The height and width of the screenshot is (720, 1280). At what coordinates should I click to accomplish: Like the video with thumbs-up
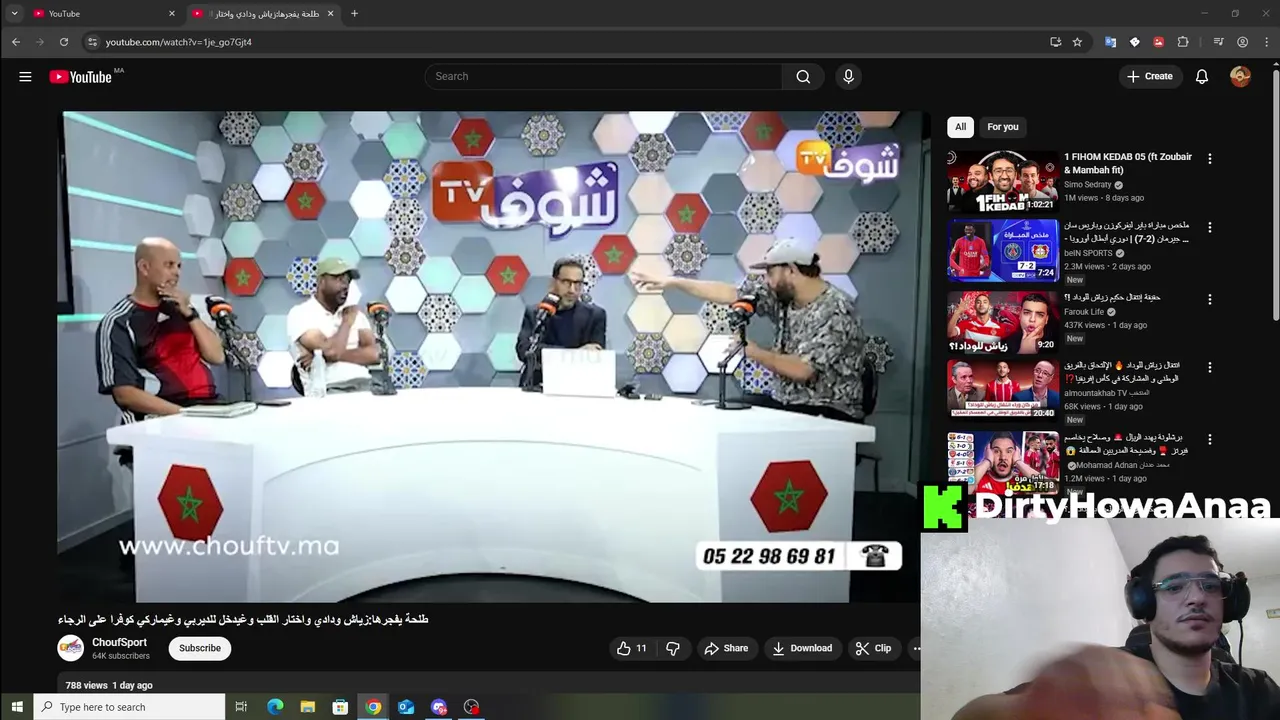(x=631, y=648)
